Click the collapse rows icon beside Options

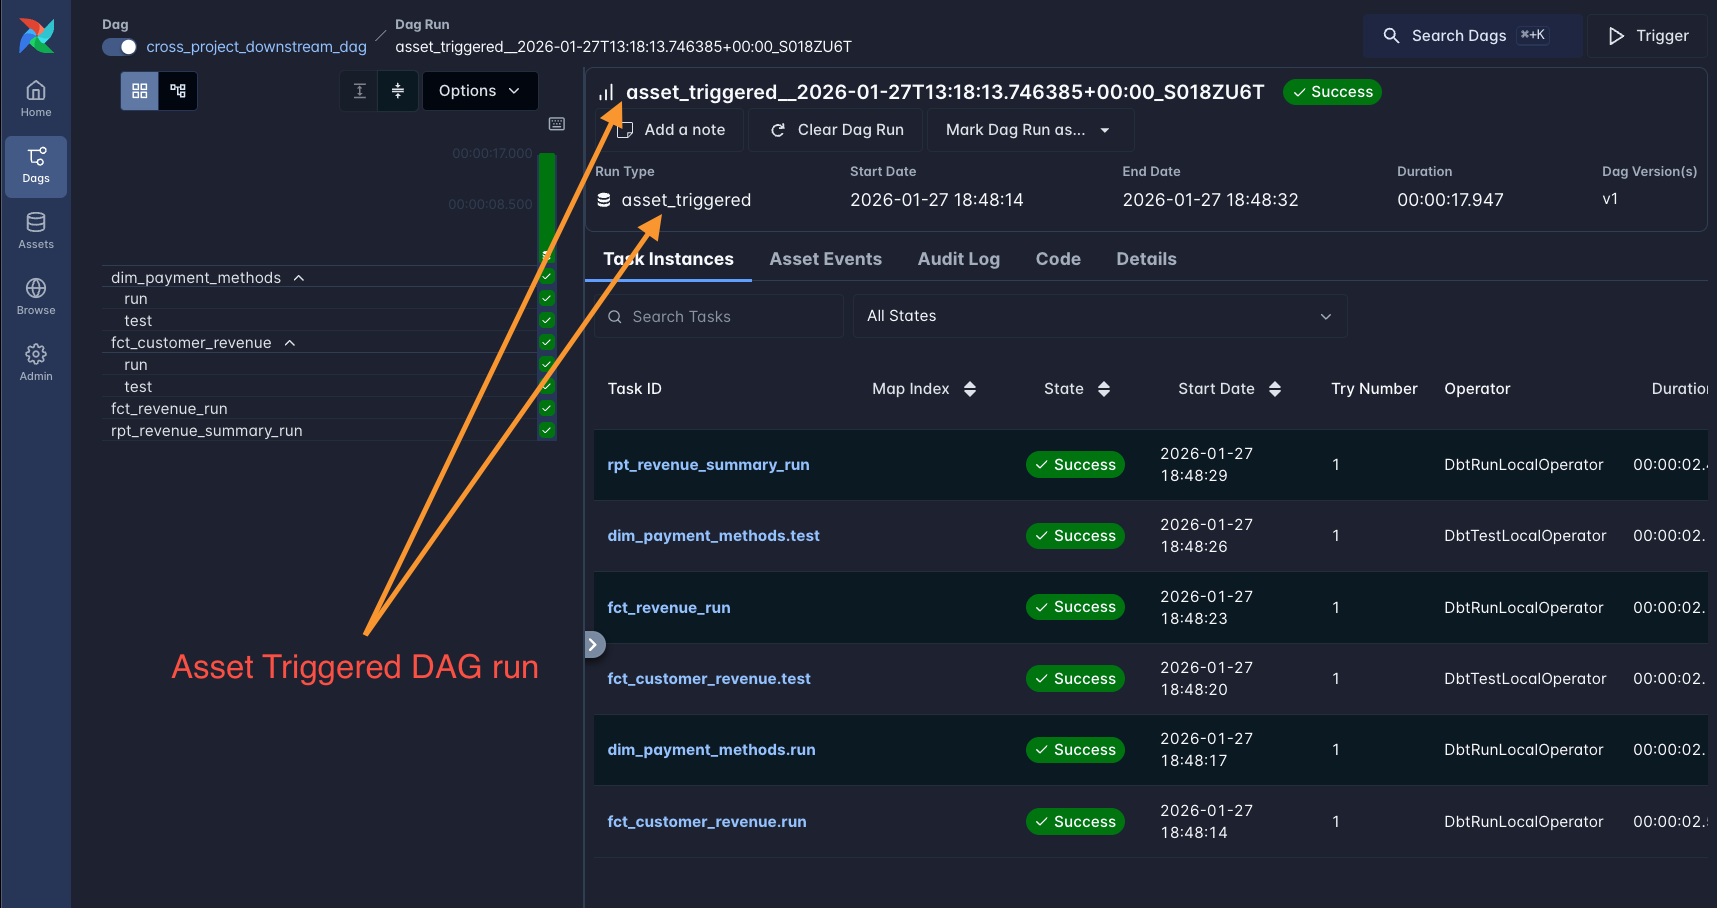[398, 90]
